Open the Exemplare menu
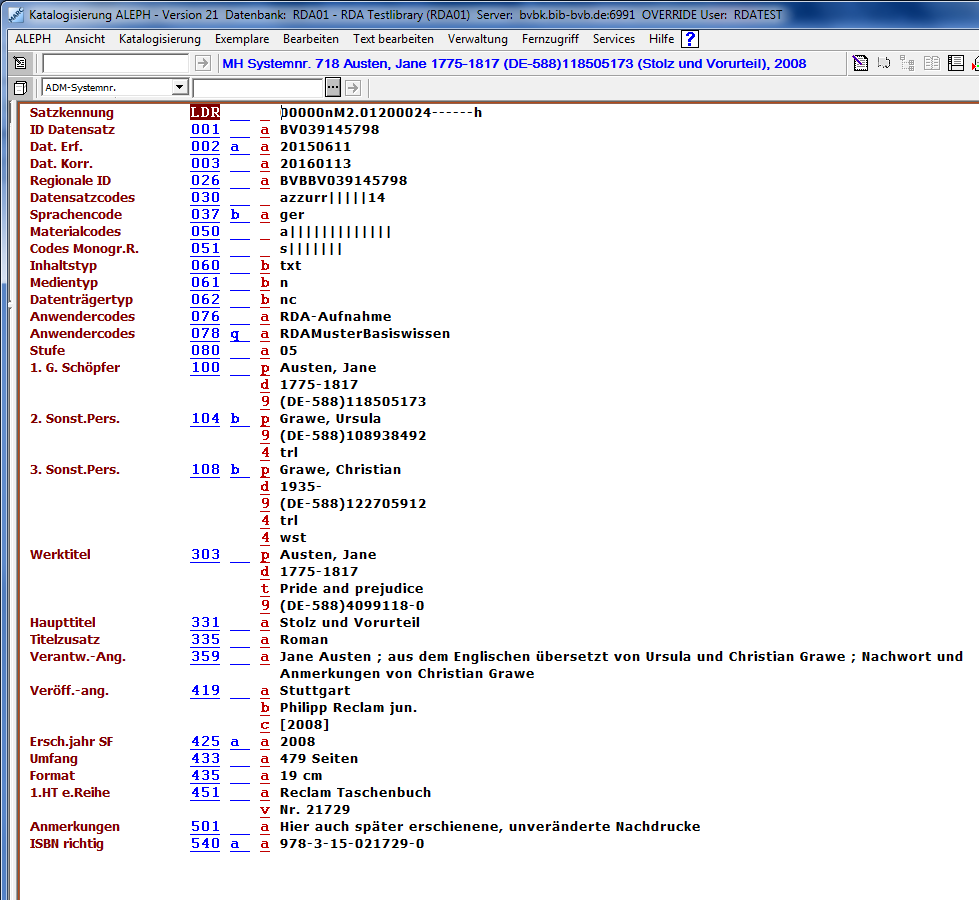 (x=241, y=39)
